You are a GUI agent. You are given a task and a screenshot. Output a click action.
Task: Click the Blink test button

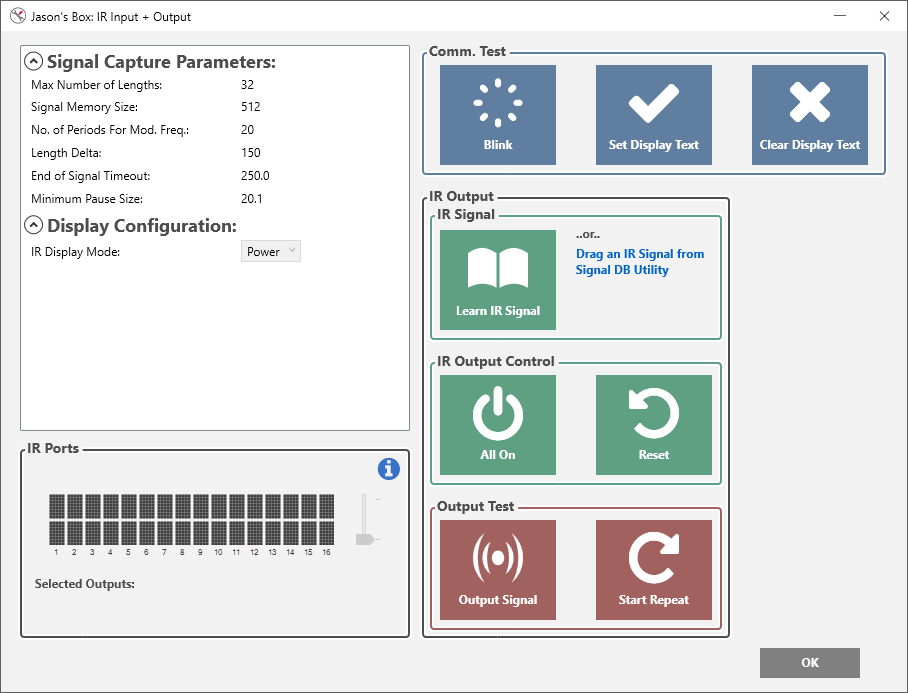(x=497, y=115)
